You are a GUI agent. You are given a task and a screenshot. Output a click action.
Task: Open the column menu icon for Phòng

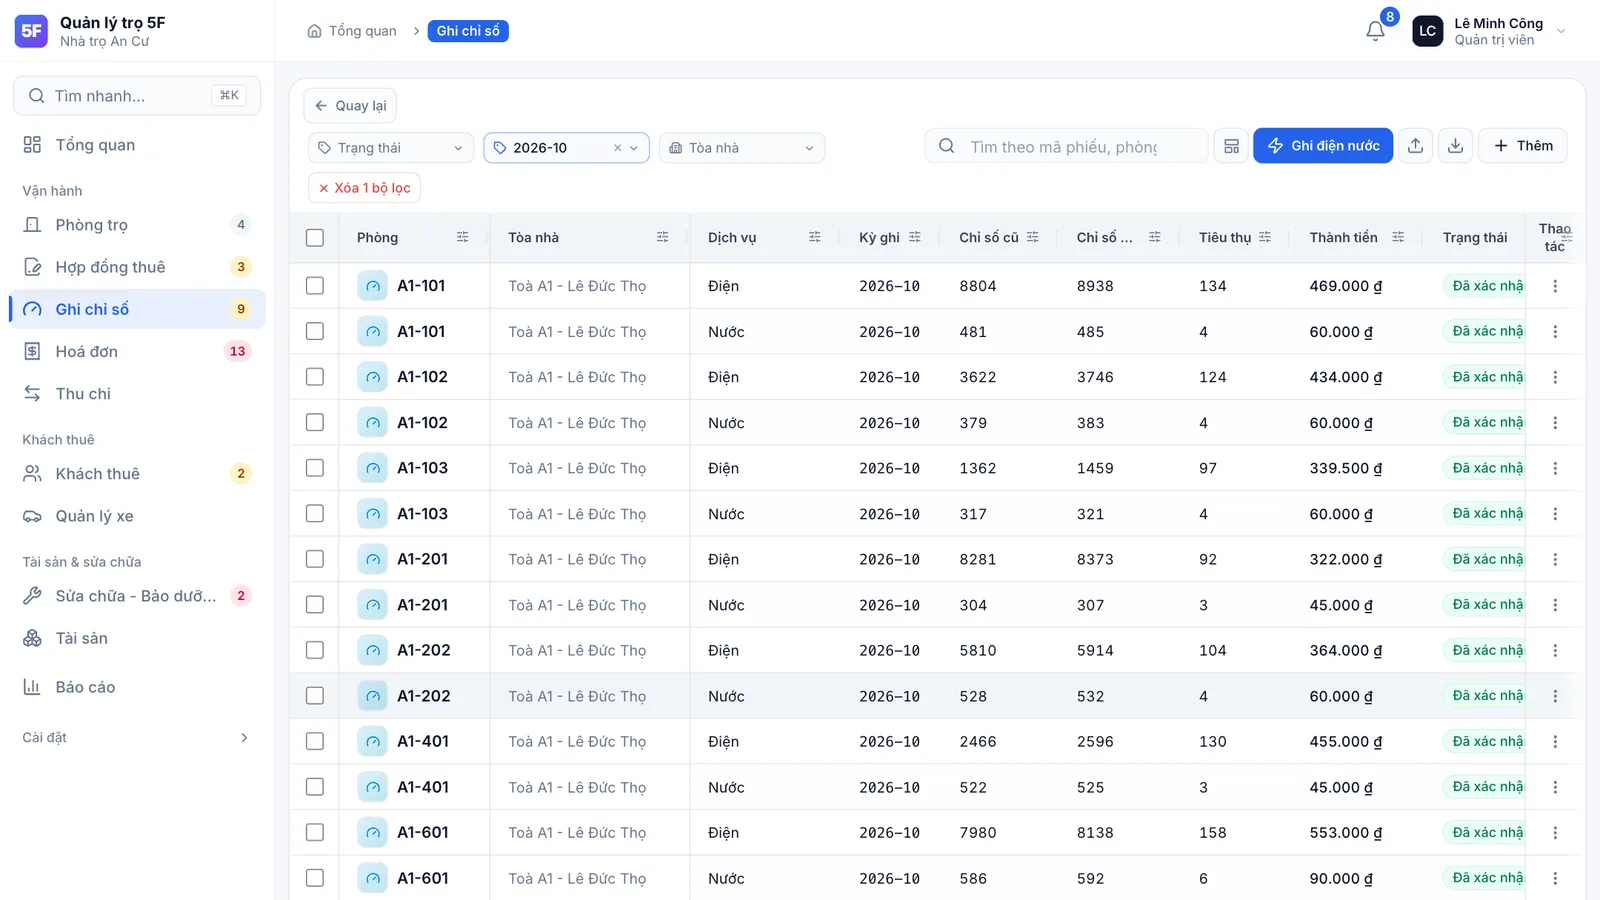pos(462,237)
